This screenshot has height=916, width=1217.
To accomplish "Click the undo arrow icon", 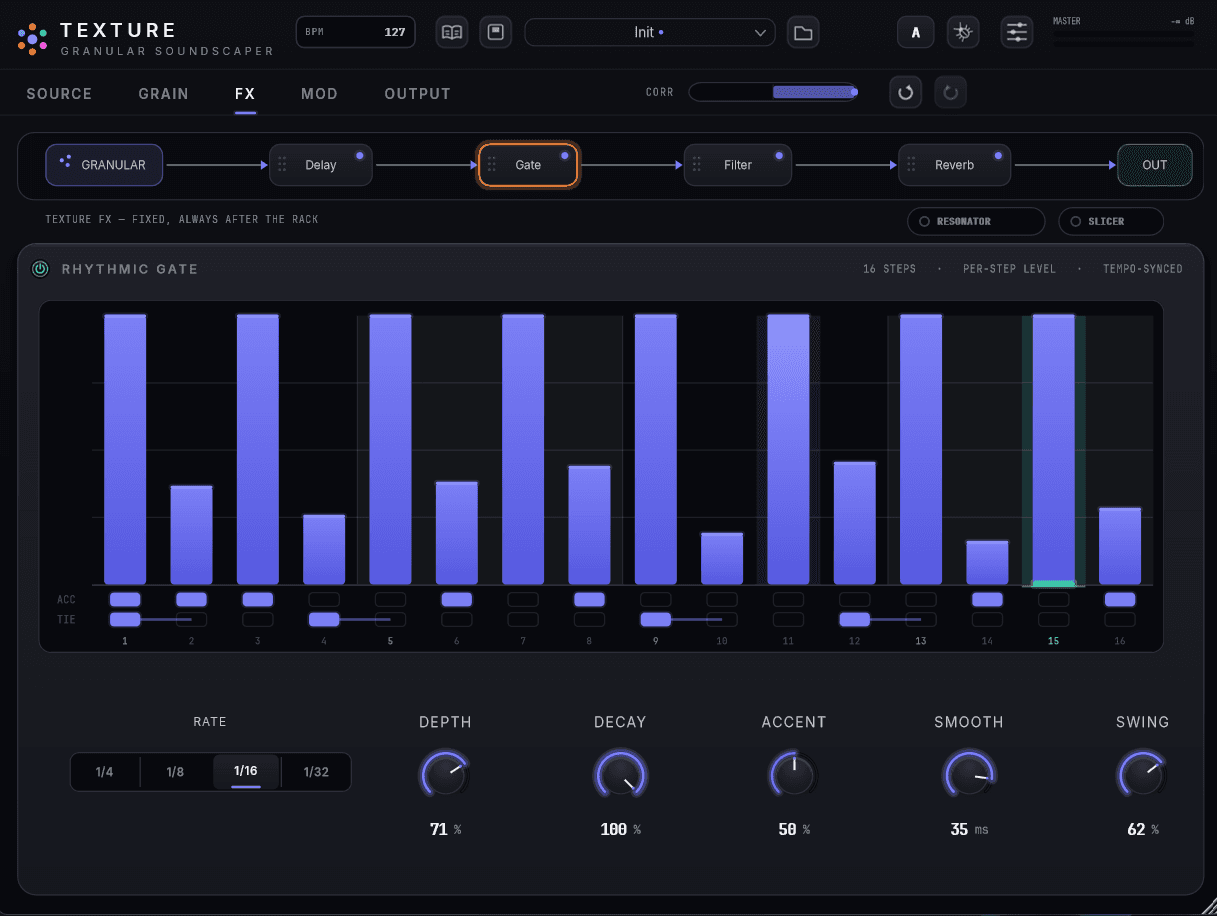I will click(906, 93).
